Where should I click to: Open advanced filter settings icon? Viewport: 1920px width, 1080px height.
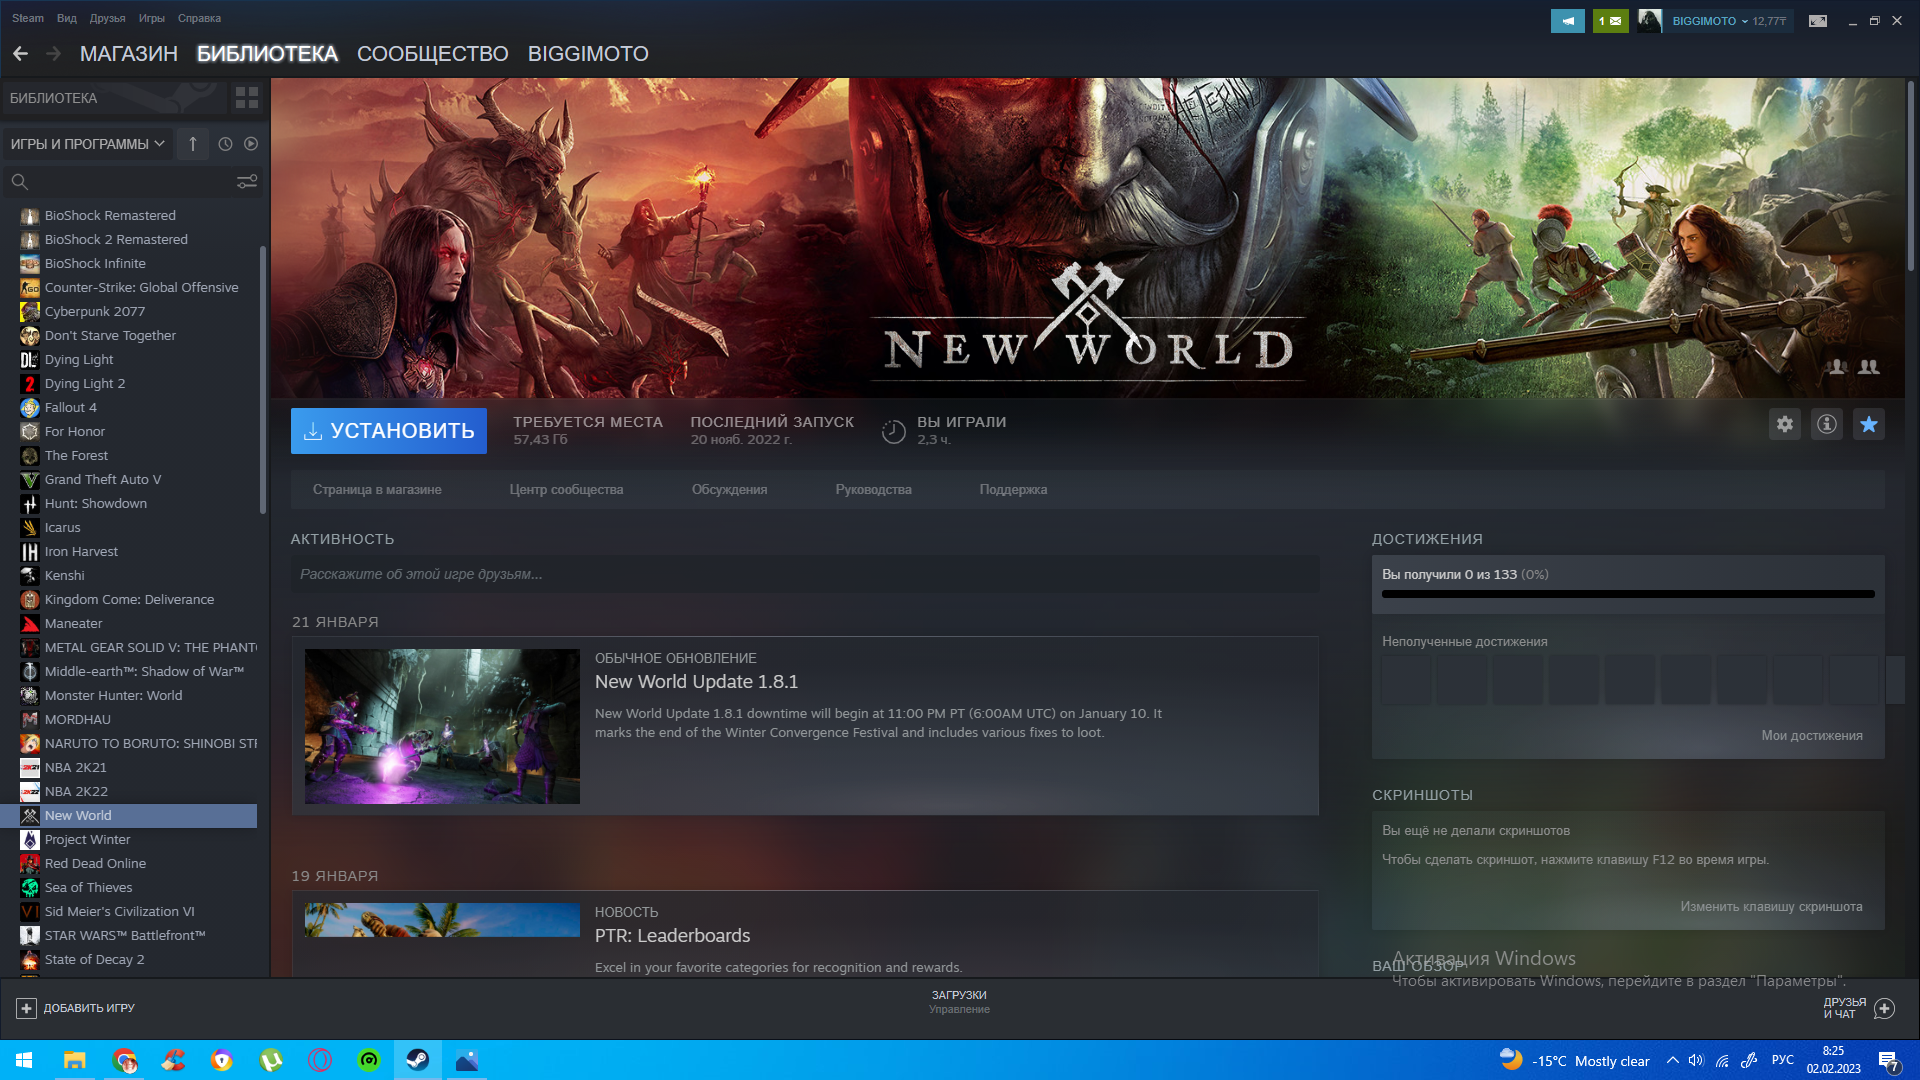click(247, 182)
